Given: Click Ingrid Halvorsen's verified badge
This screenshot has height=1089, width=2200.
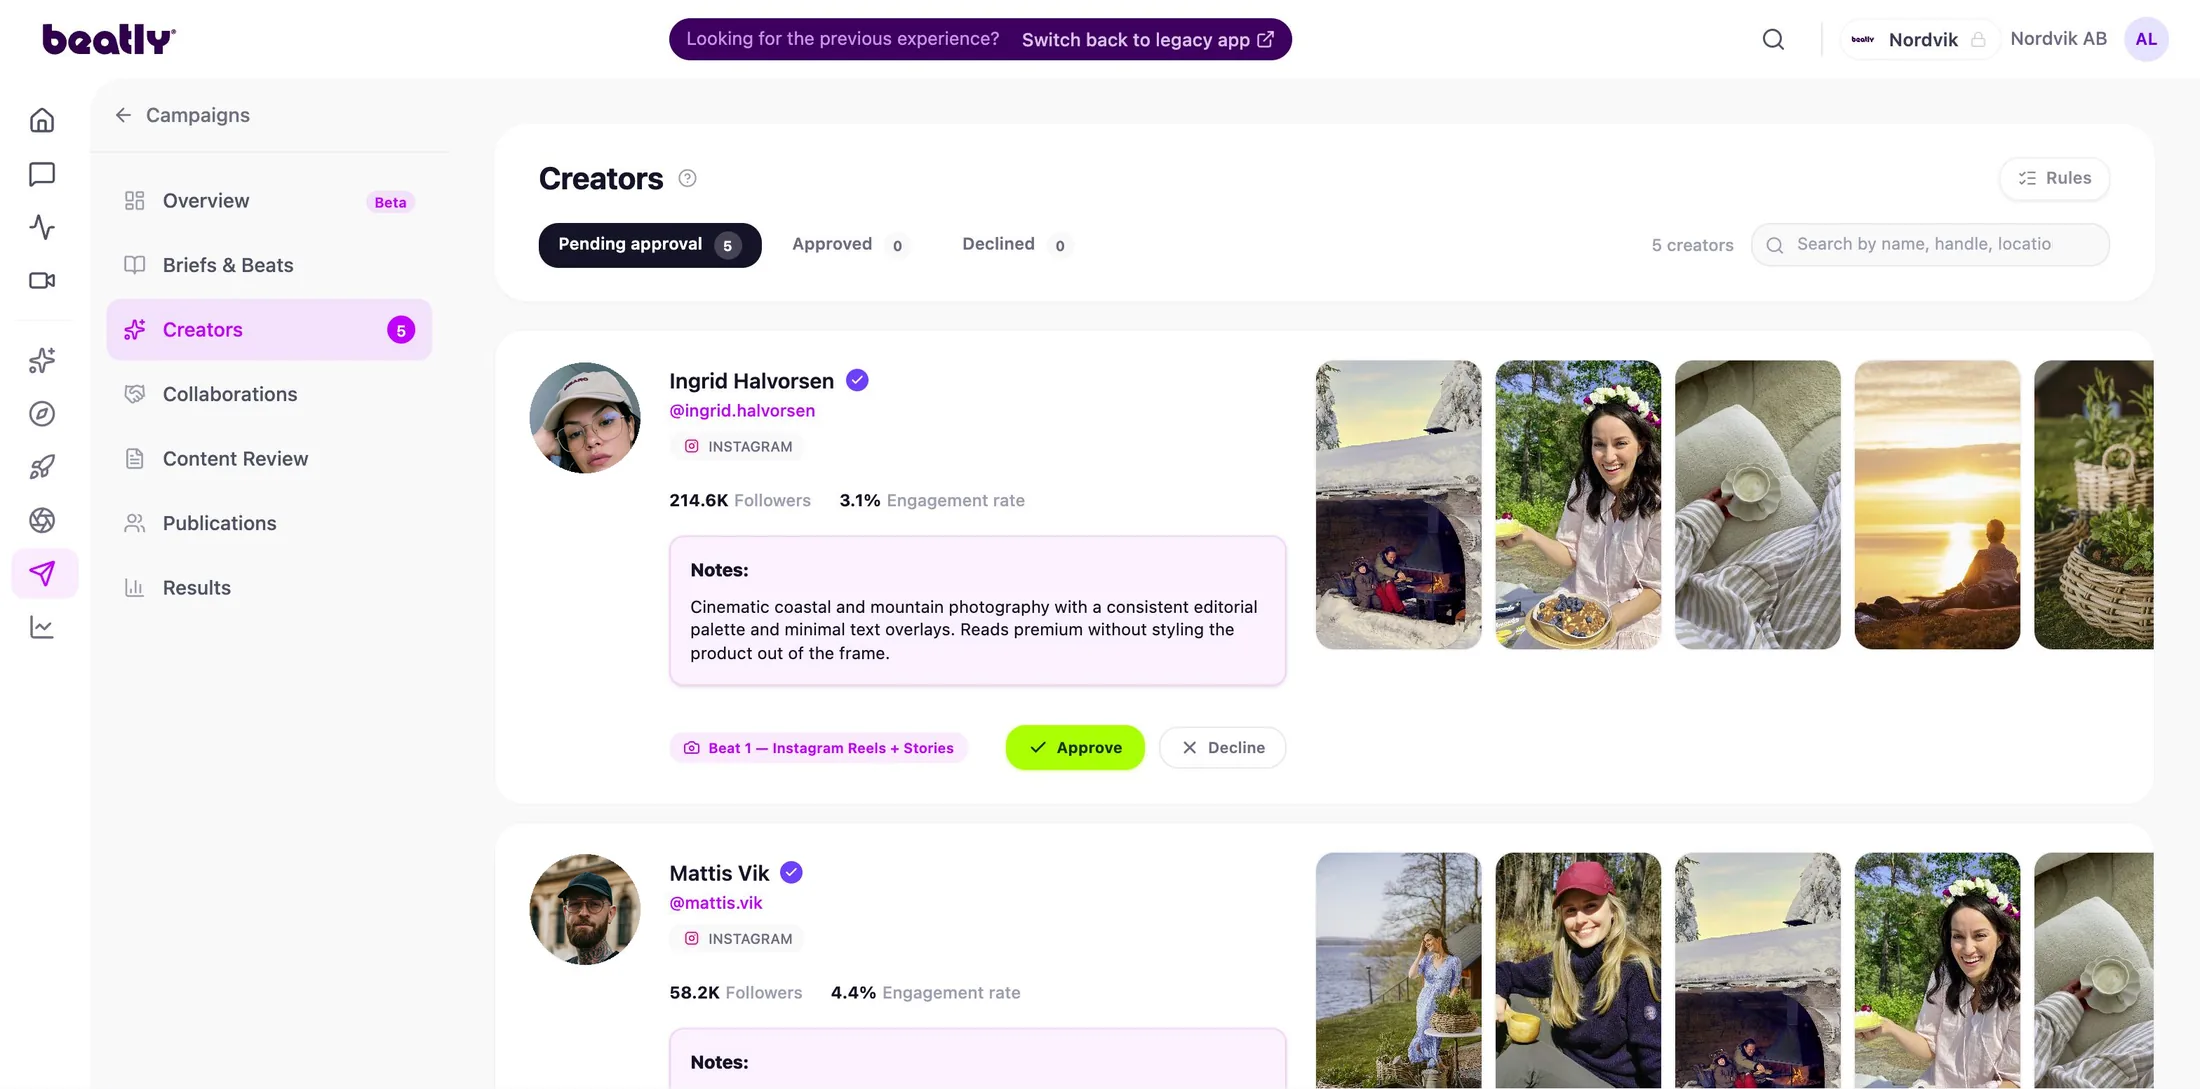Looking at the screenshot, I should pos(857,380).
